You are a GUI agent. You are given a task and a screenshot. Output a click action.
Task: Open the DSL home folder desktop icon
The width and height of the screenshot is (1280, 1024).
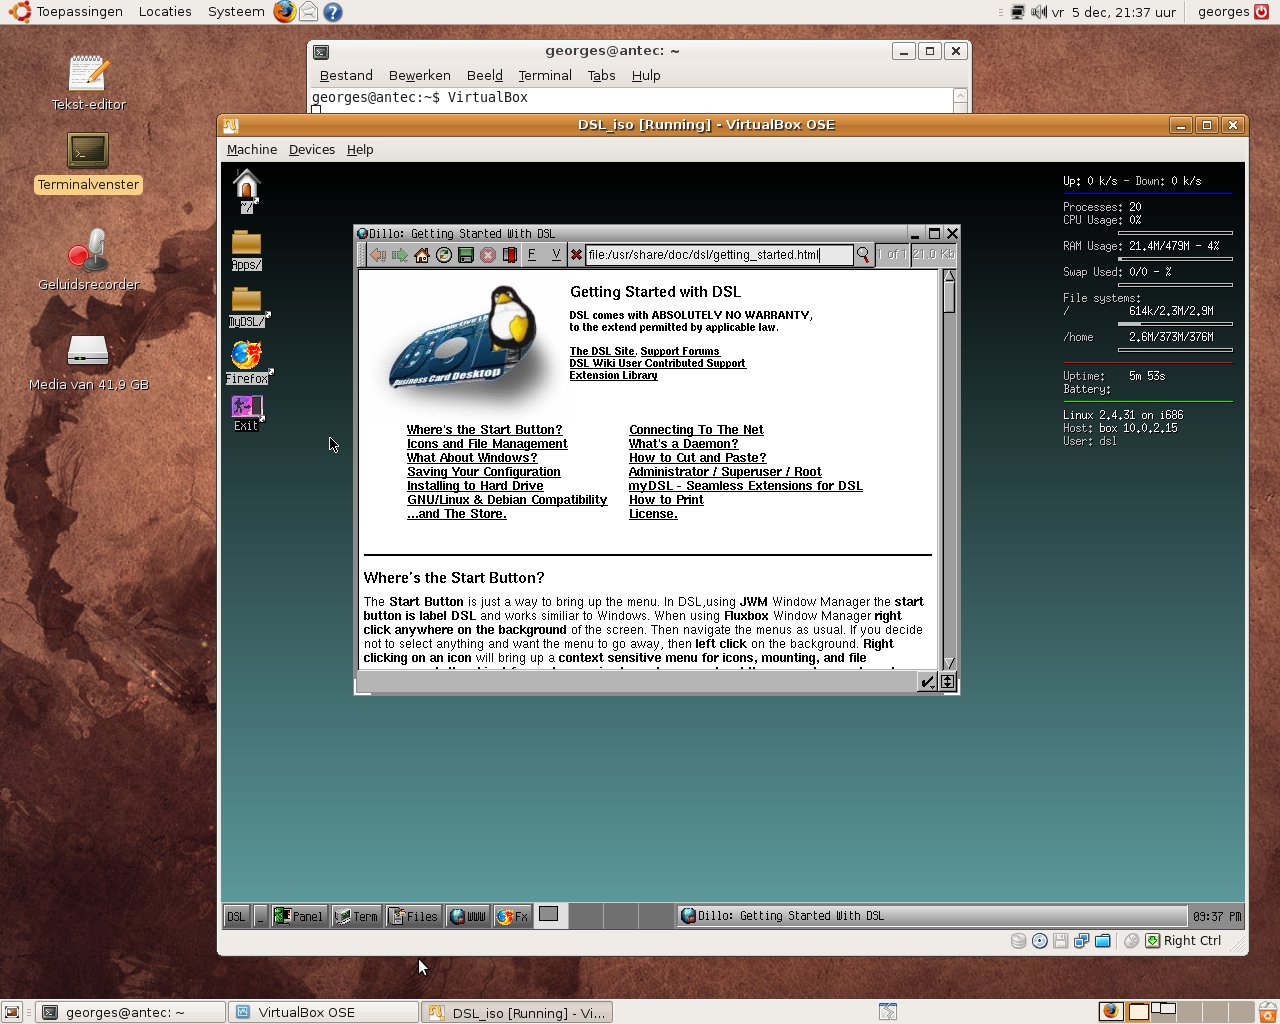(x=247, y=190)
